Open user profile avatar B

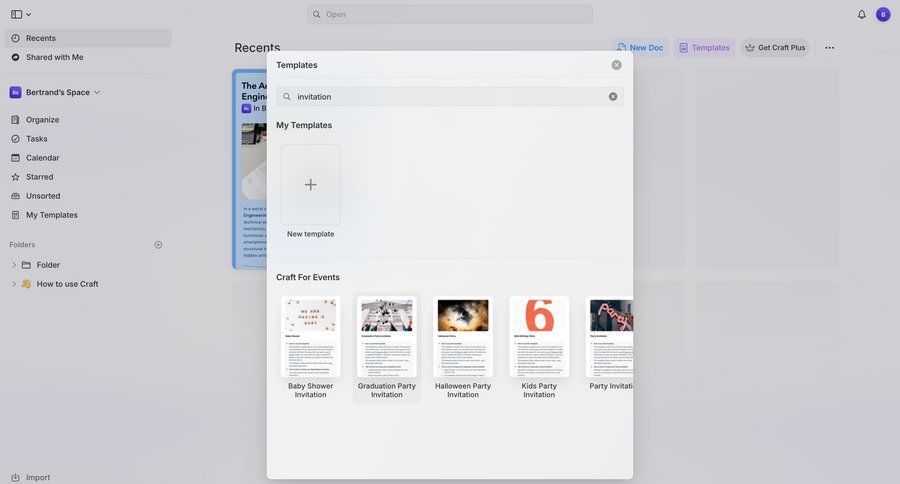(883, 14)
